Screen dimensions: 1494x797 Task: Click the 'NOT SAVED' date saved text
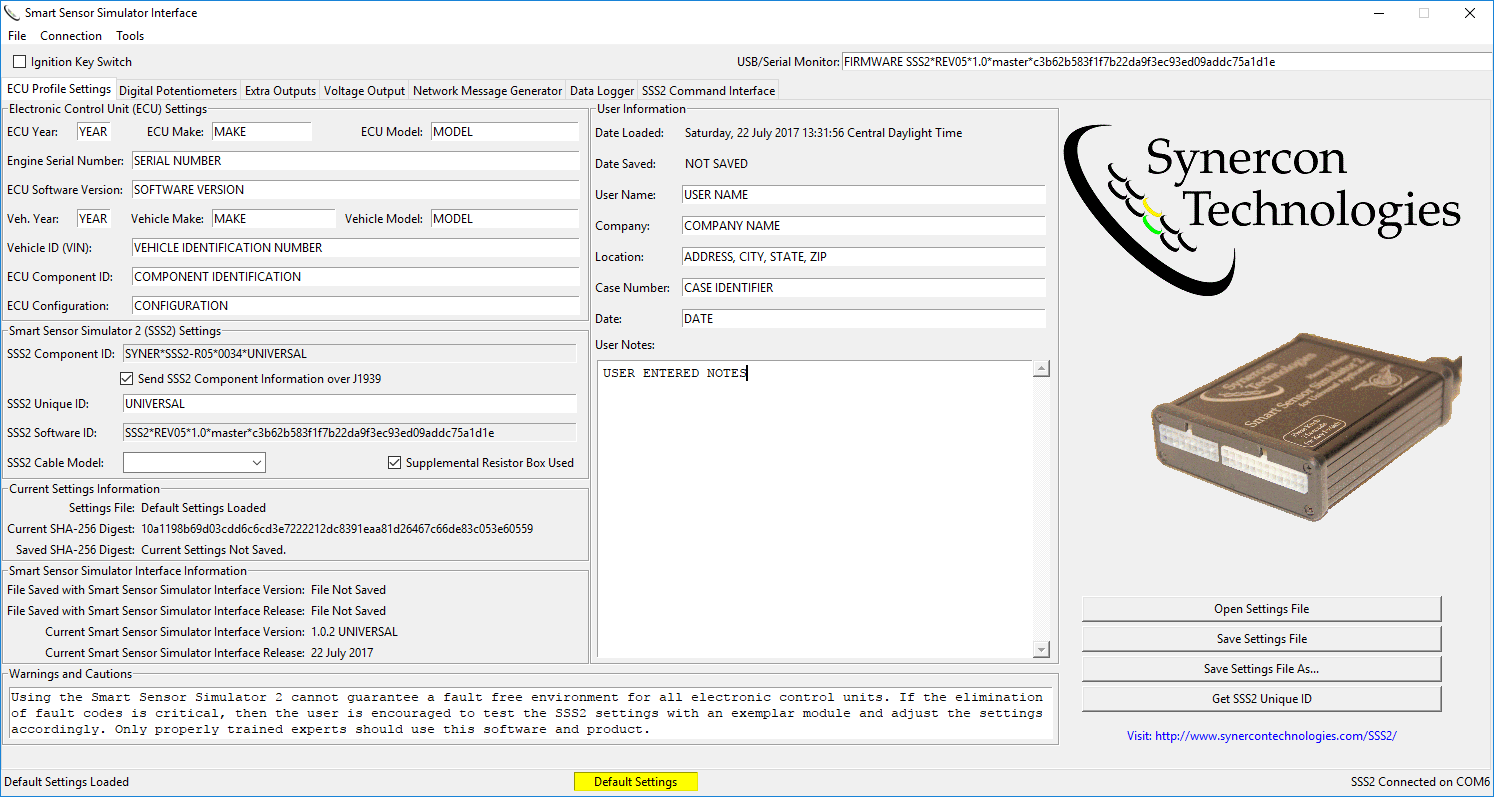click(x=716, y=164)
